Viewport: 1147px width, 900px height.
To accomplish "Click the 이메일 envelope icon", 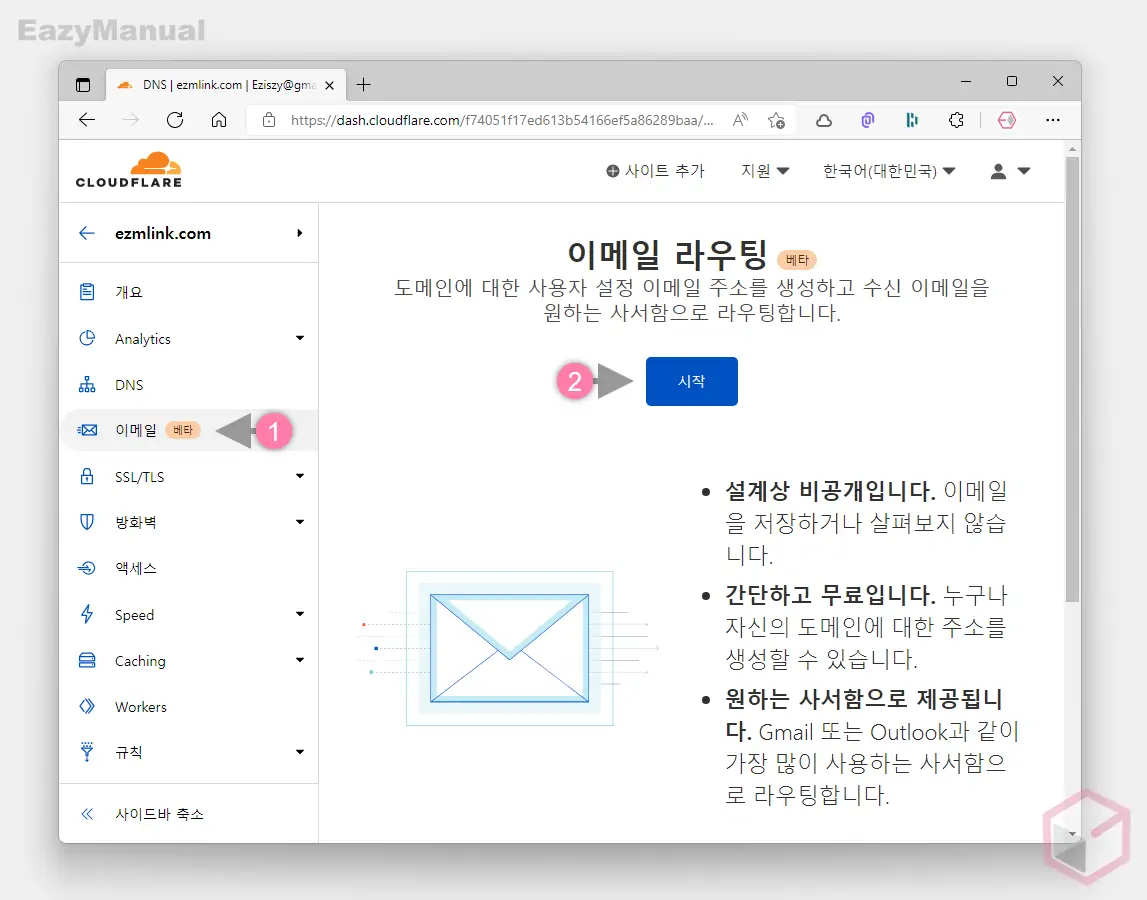I will [88, 429].
